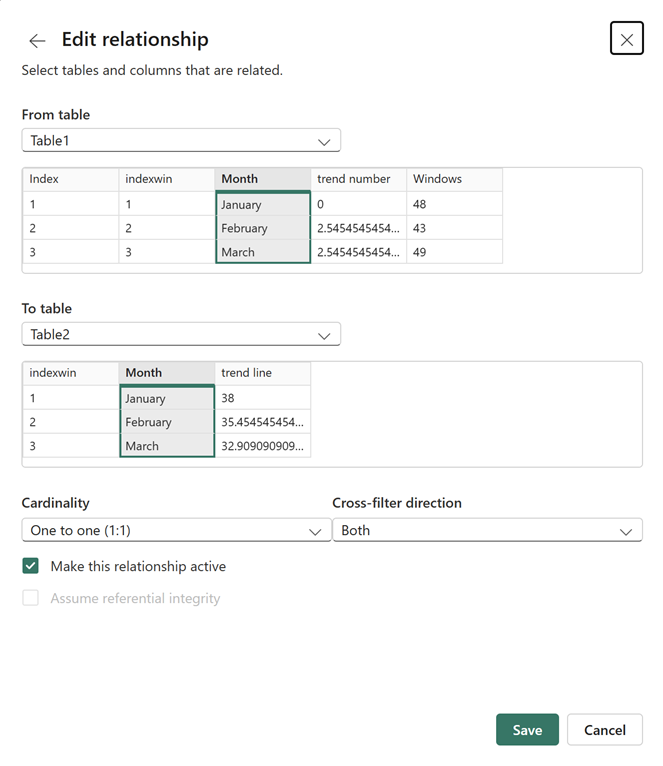663x766 pixels.
Task: Click the March cell in Table2
Action: point(166,446)
